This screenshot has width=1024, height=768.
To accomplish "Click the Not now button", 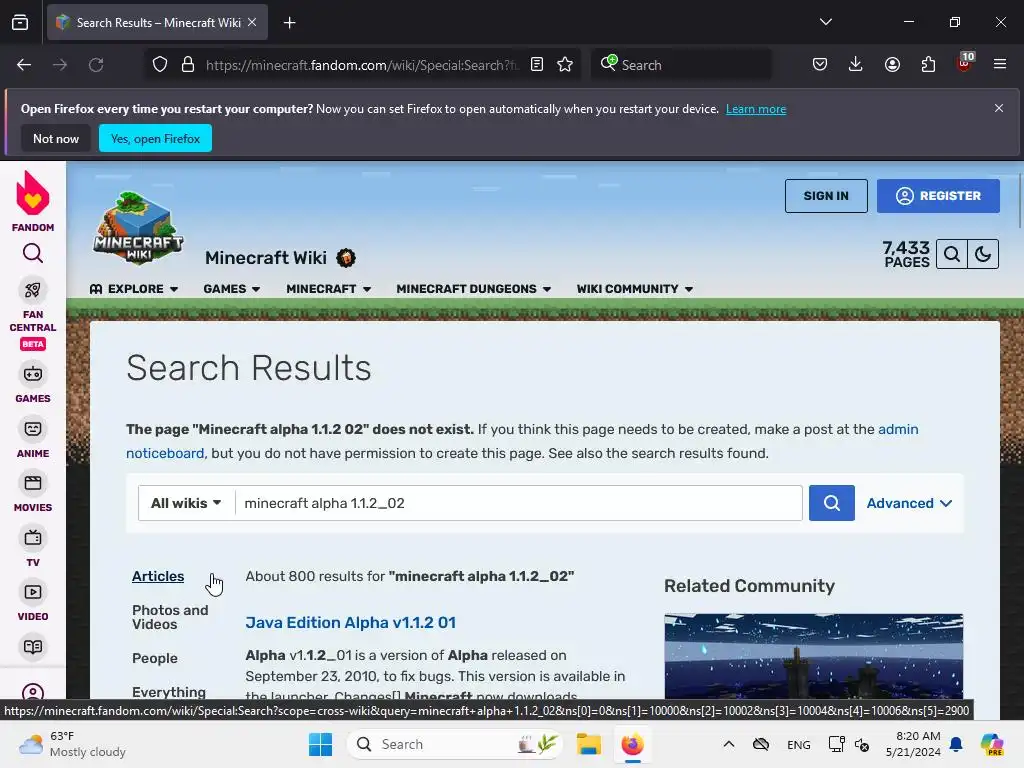I will (56, 138).
